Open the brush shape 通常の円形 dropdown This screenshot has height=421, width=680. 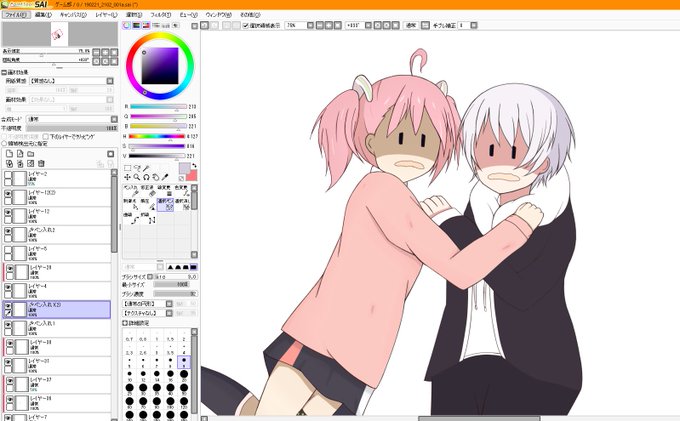[x=169, y=304]
